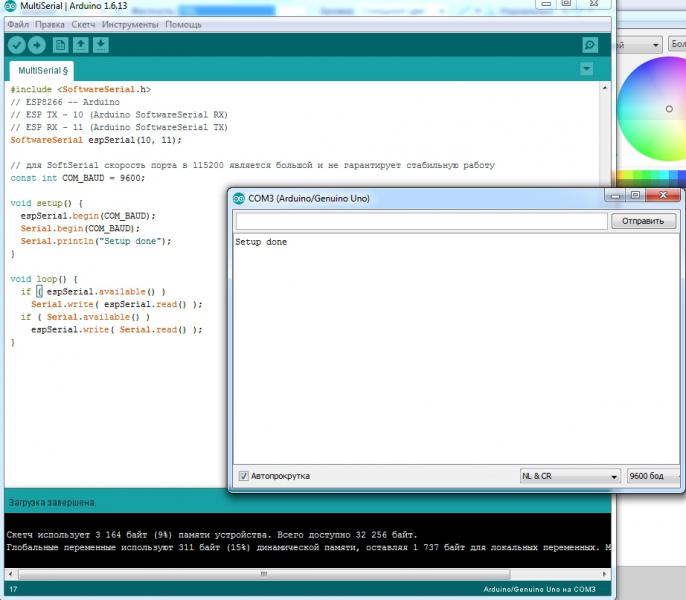686x600 pixels.
Task: Click the '// ESP8266 -- Arduino' comment line
Action: point(65,102)
